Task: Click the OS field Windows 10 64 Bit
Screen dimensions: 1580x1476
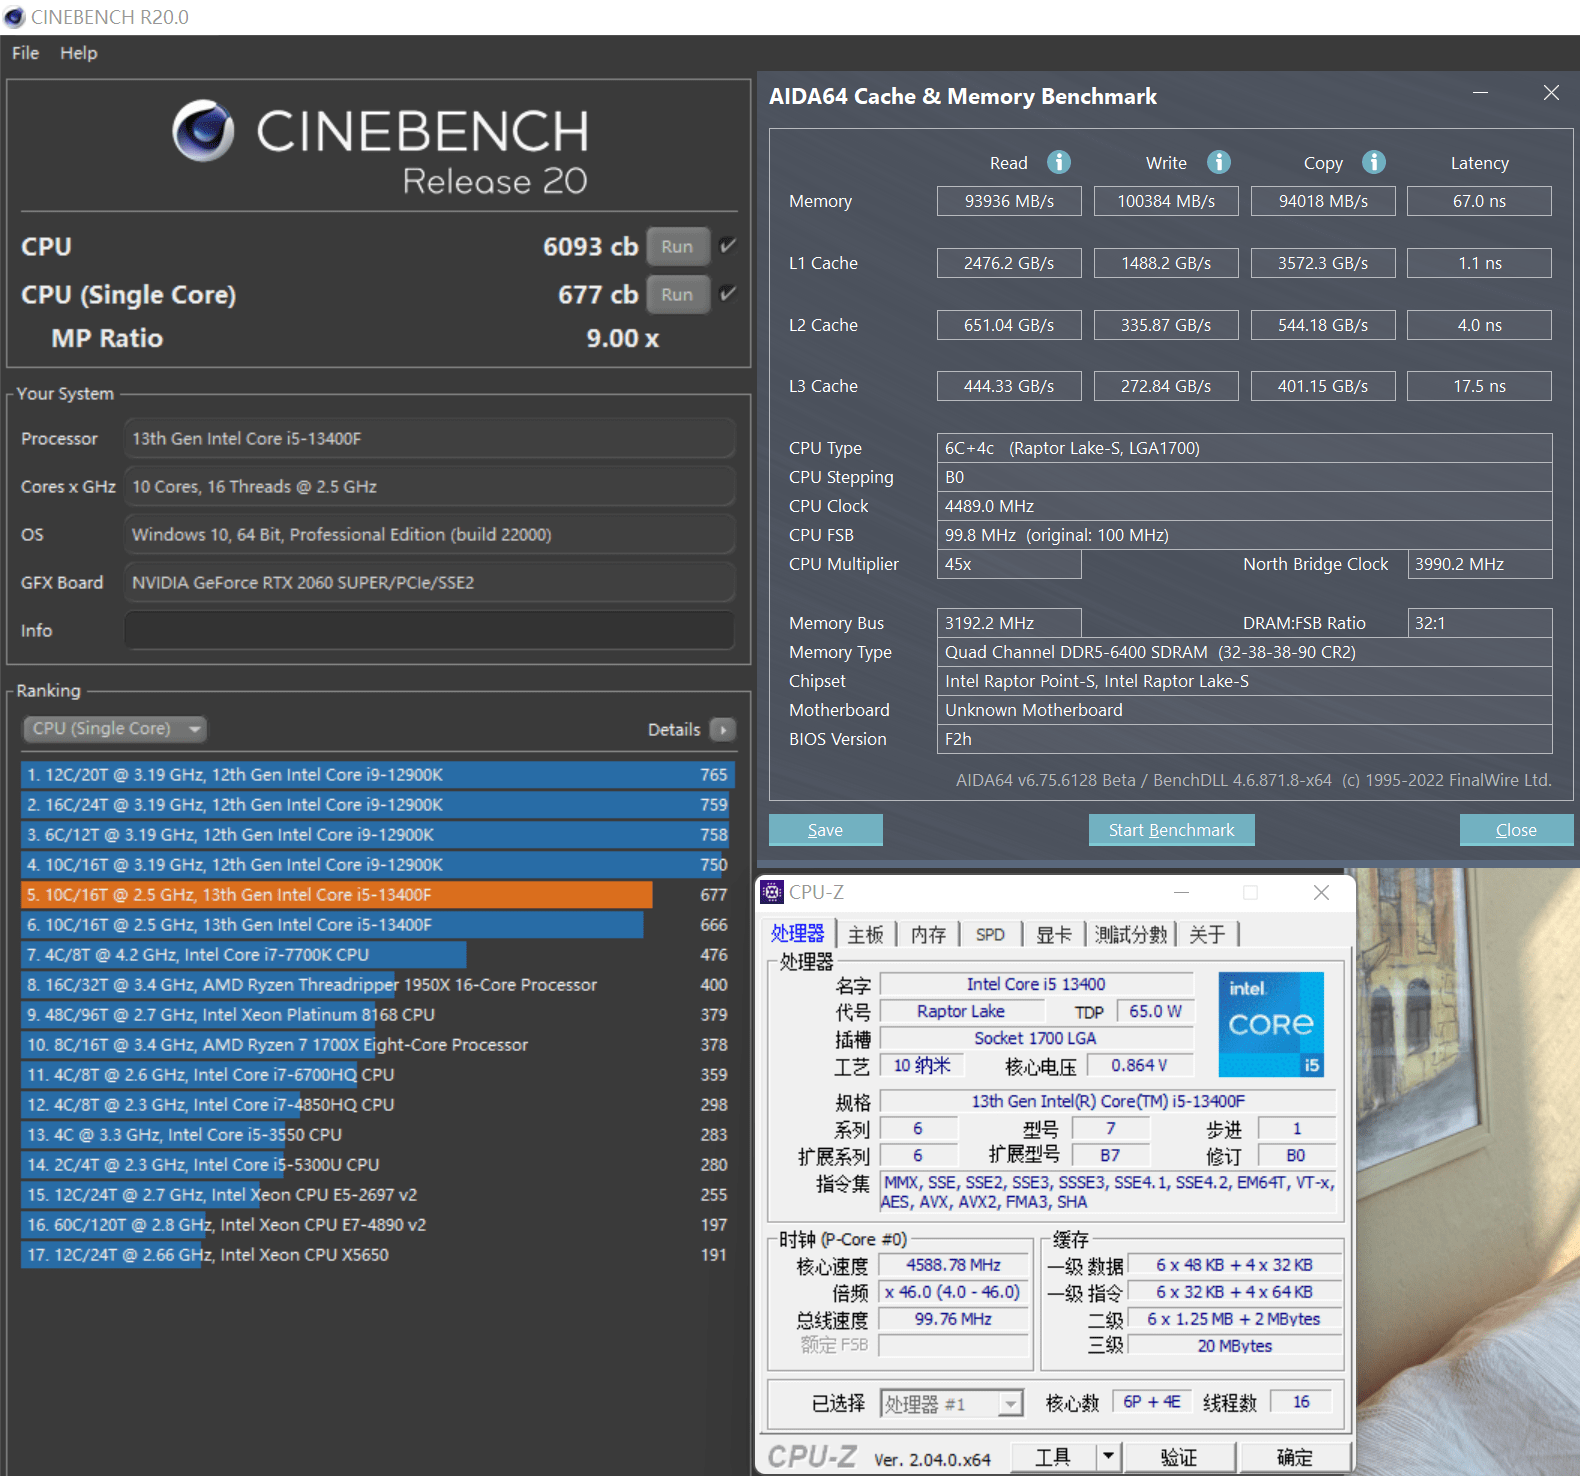Action: point(430,535)
